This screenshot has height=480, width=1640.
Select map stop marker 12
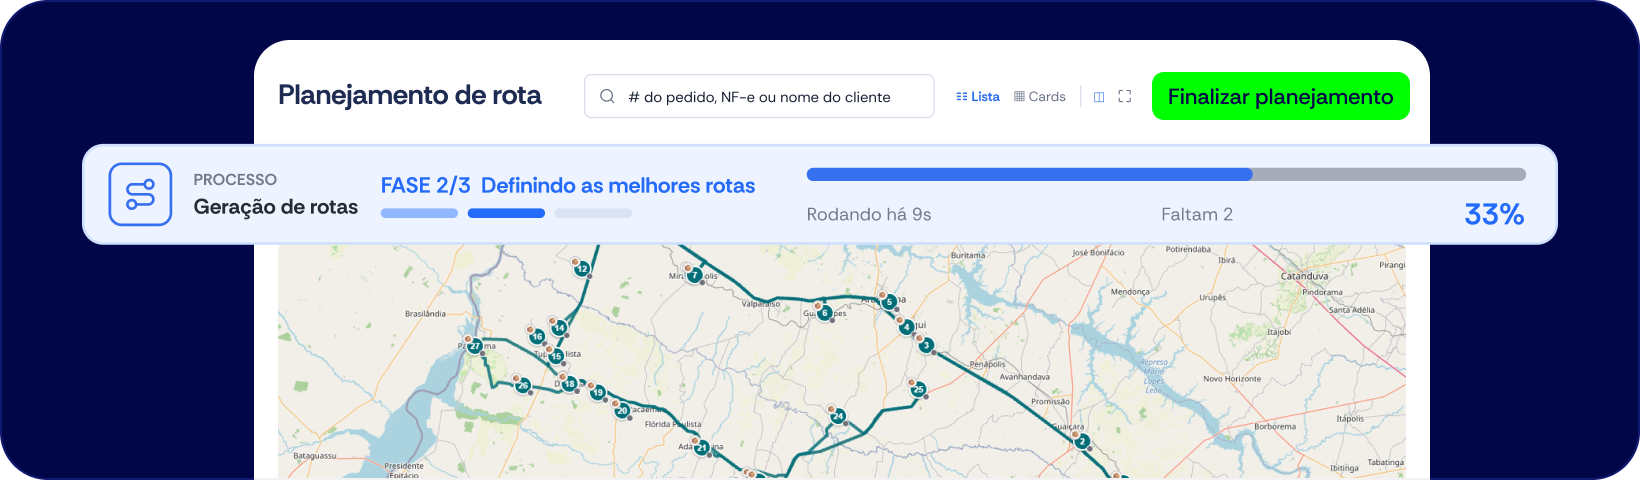[582, 269]
